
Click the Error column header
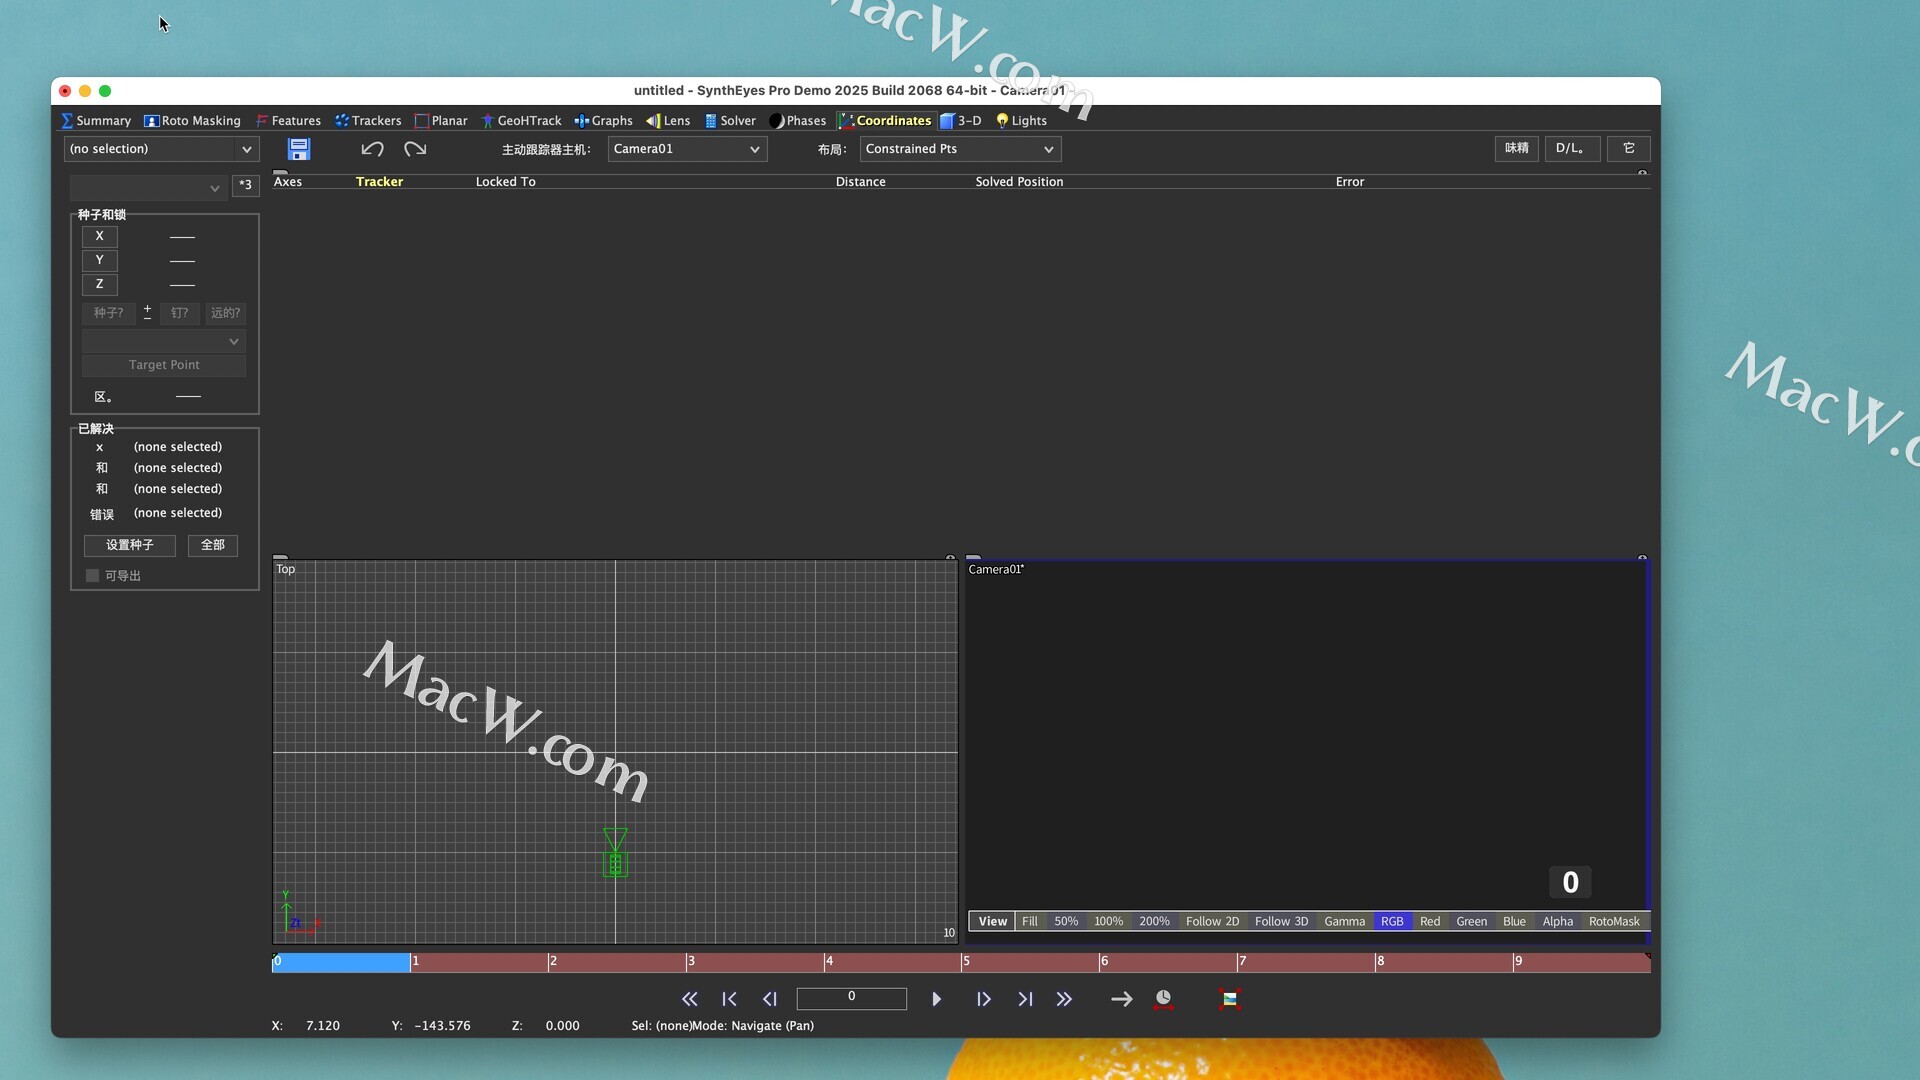pyautogui.click(x=1349, y=182)
